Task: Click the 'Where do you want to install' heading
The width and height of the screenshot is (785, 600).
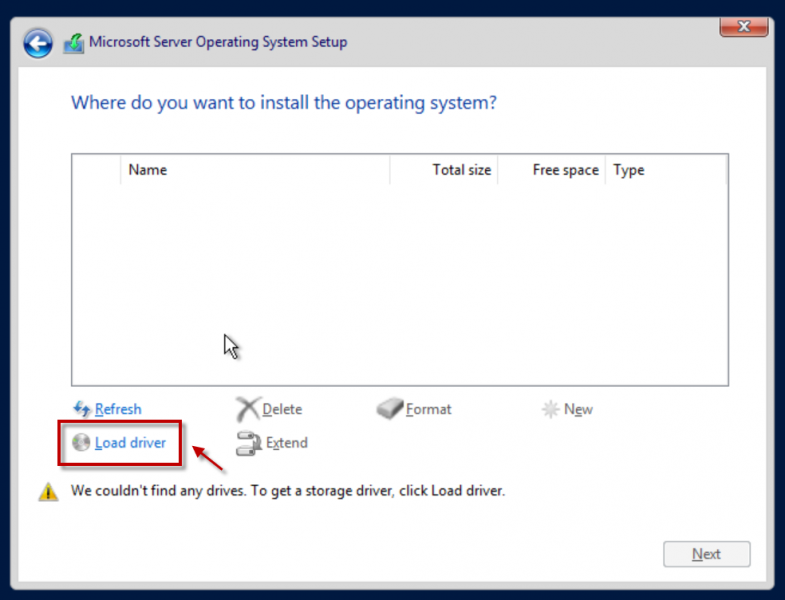Action: 284,103
